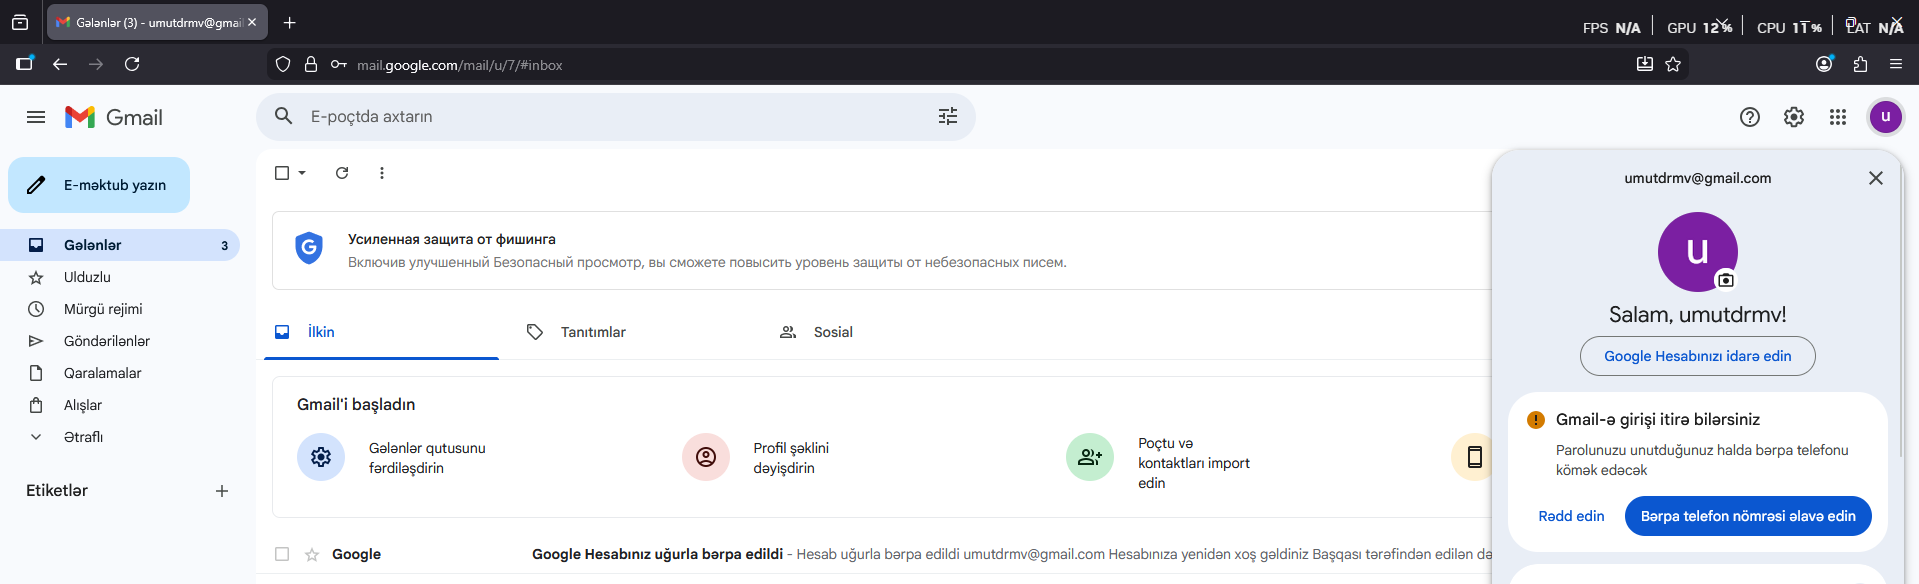Click the purple account avatar in header
This screenshot has width=1919, height=584.
[x=1886, y=117]
